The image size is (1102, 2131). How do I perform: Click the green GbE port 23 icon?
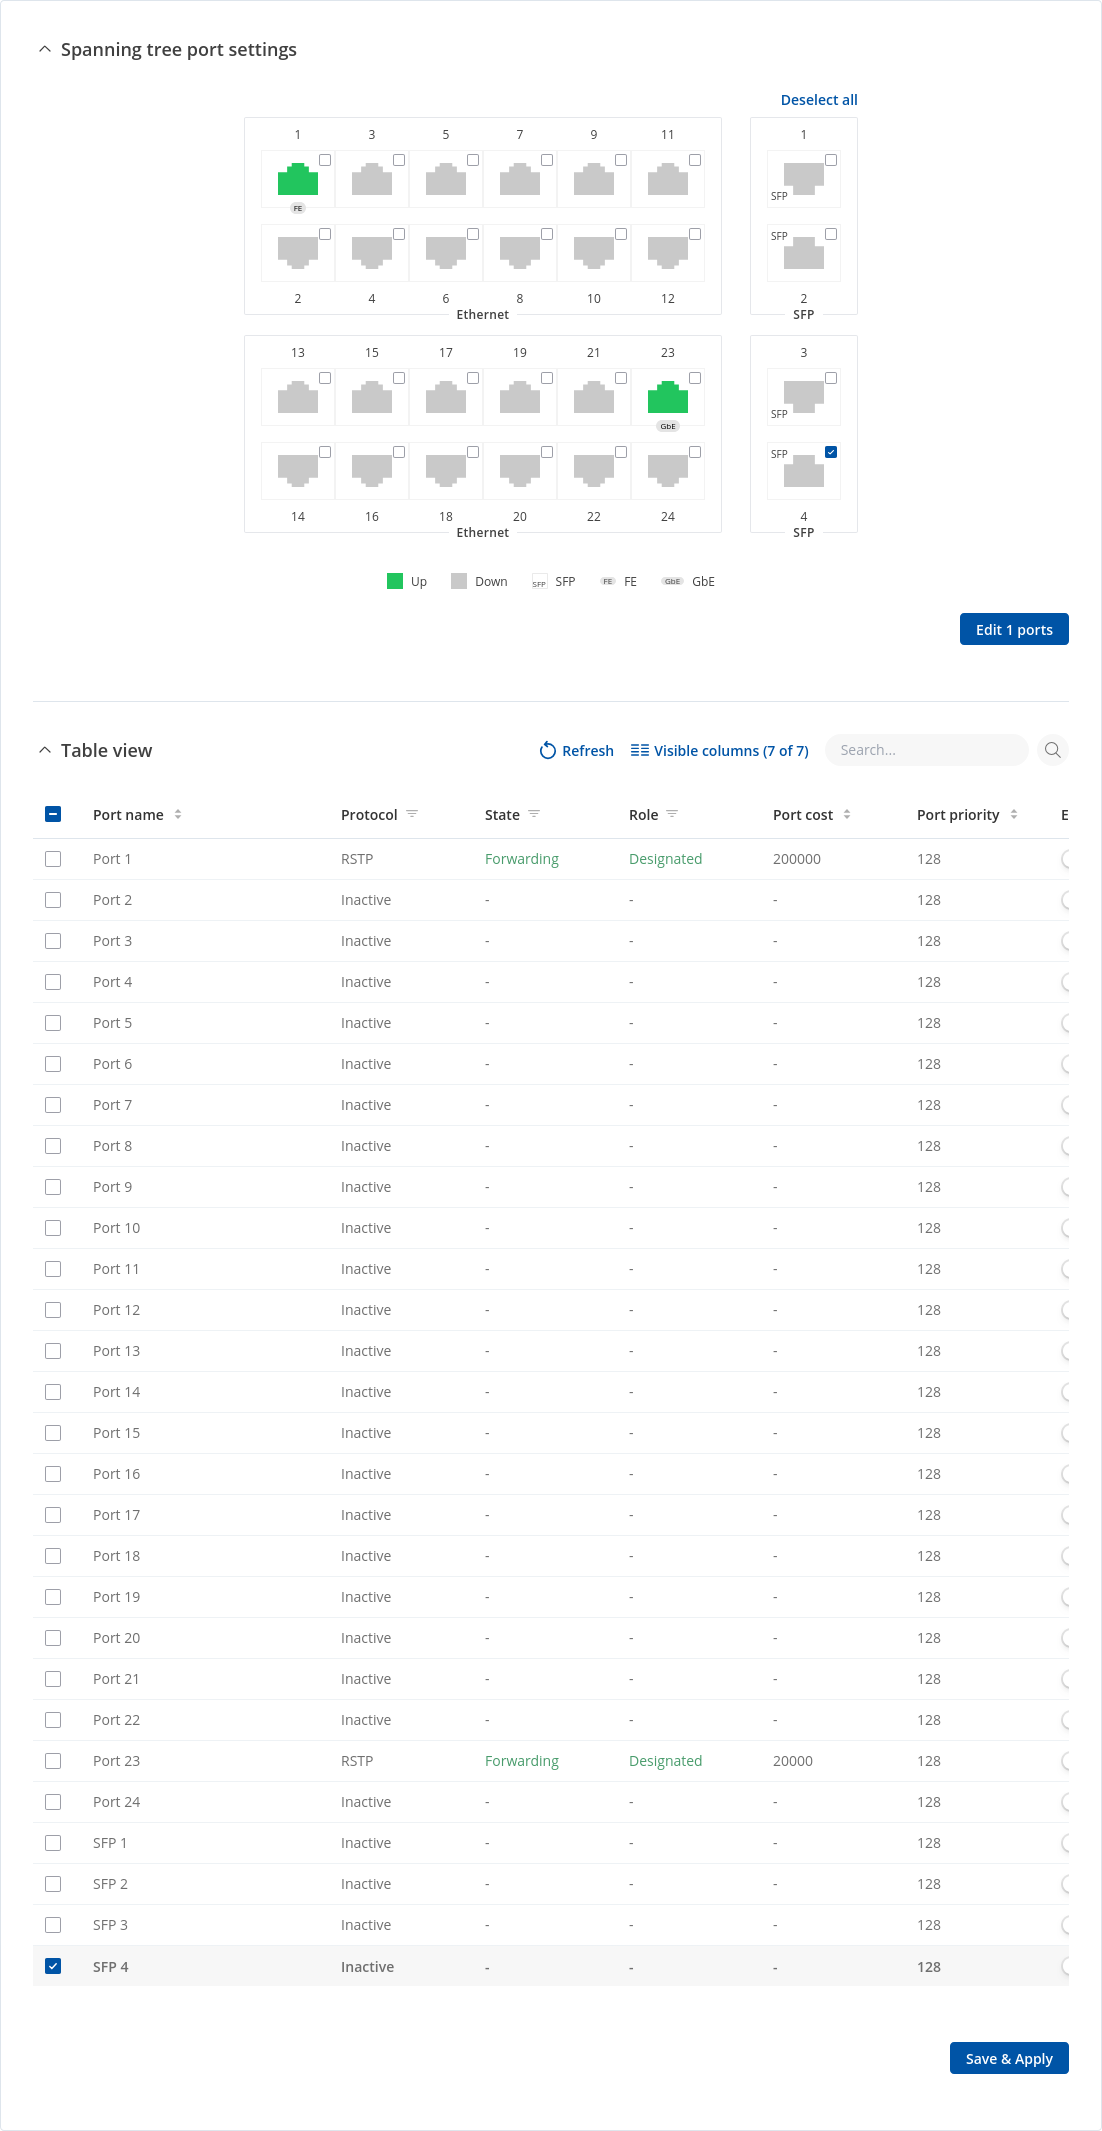click(667, 398)
